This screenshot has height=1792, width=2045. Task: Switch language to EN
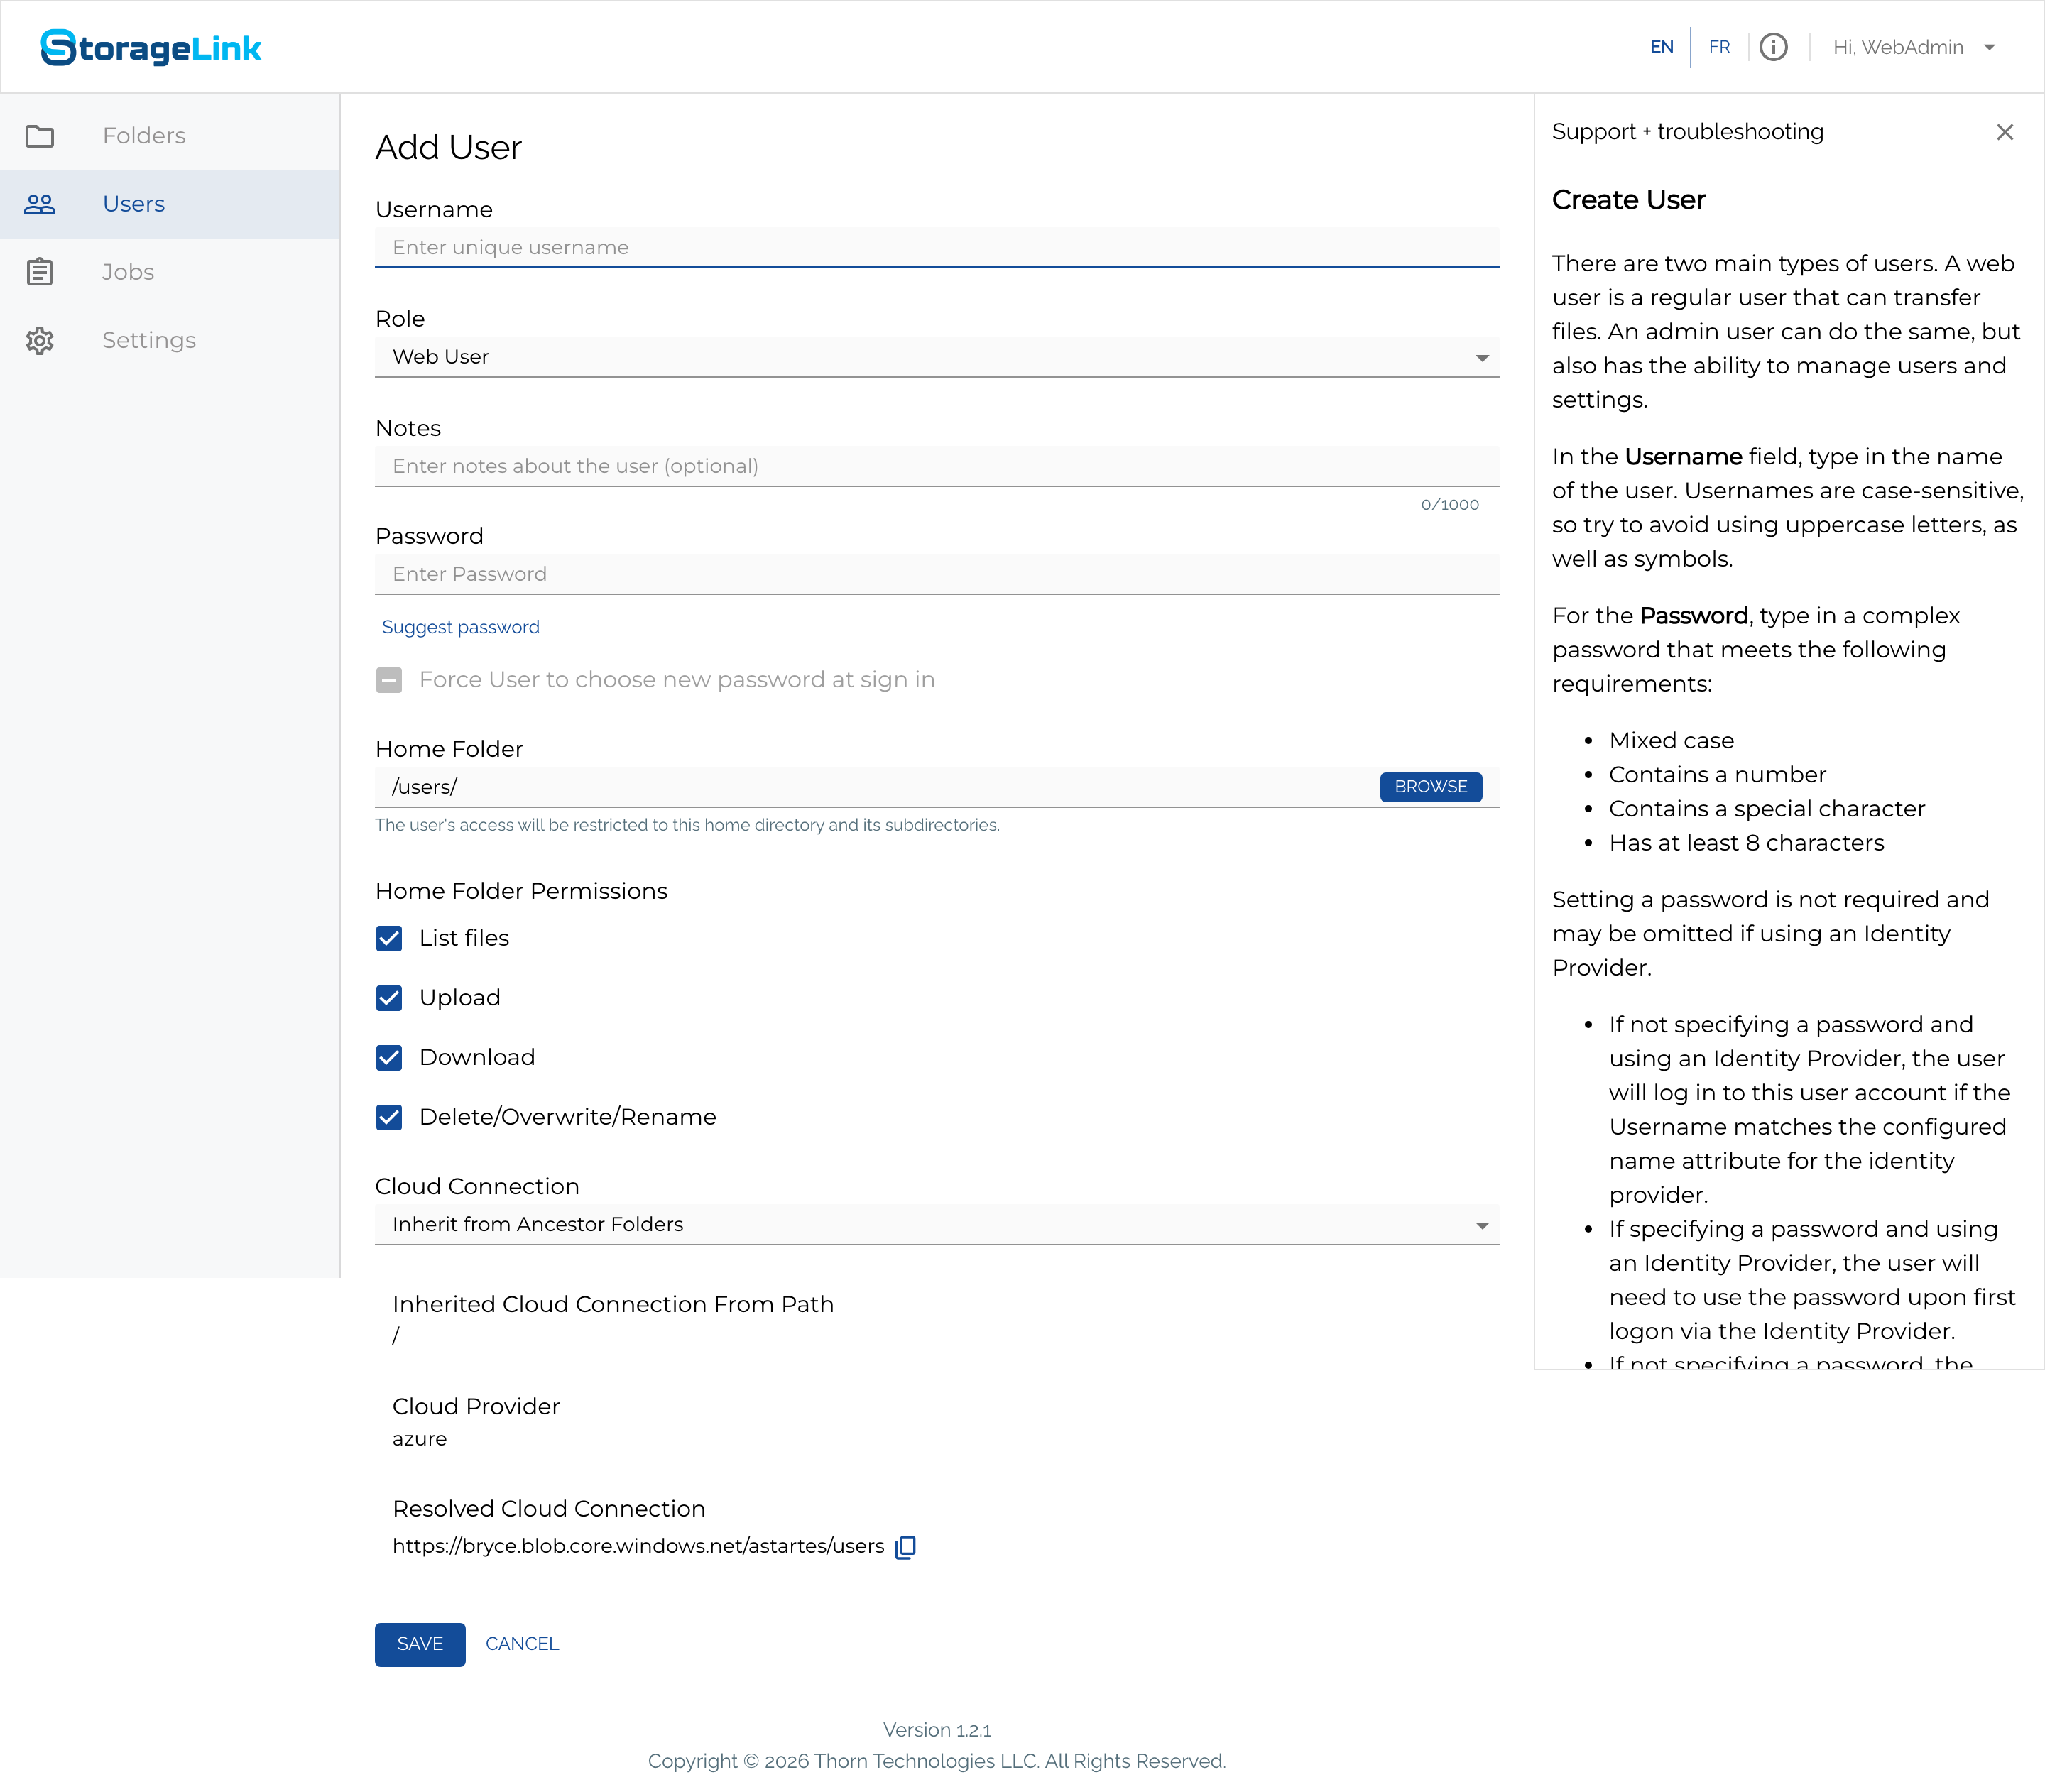(1661, 47)
